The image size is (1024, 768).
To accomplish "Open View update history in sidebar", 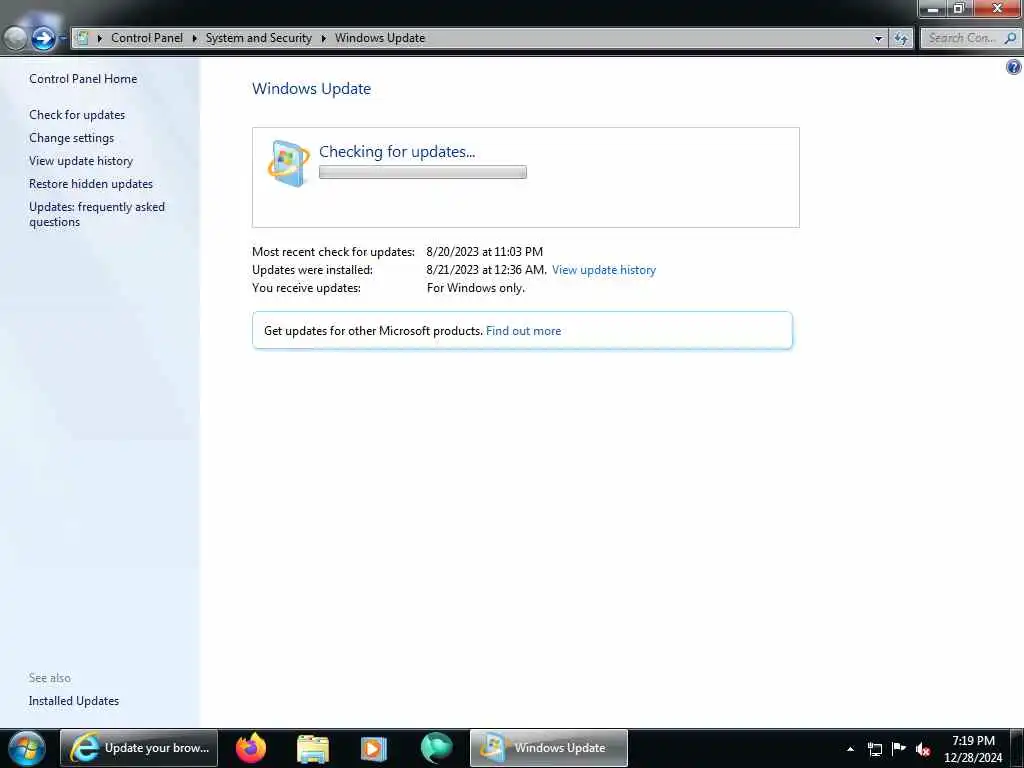I will 81,161.
